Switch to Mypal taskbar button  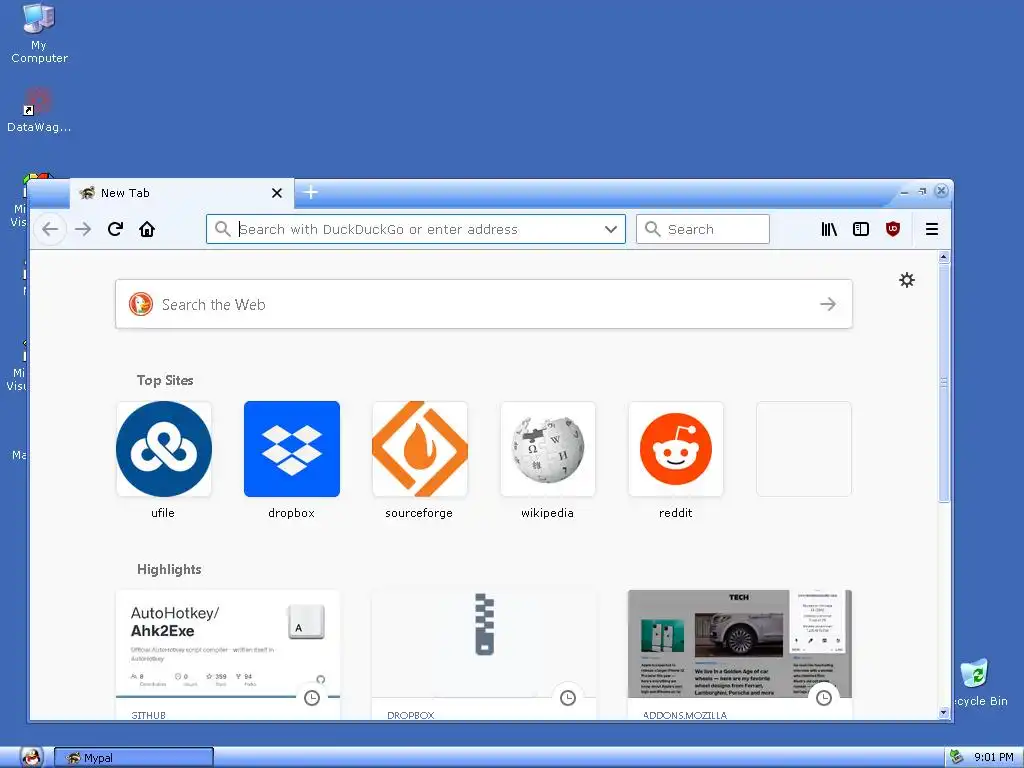click(134, 758)
